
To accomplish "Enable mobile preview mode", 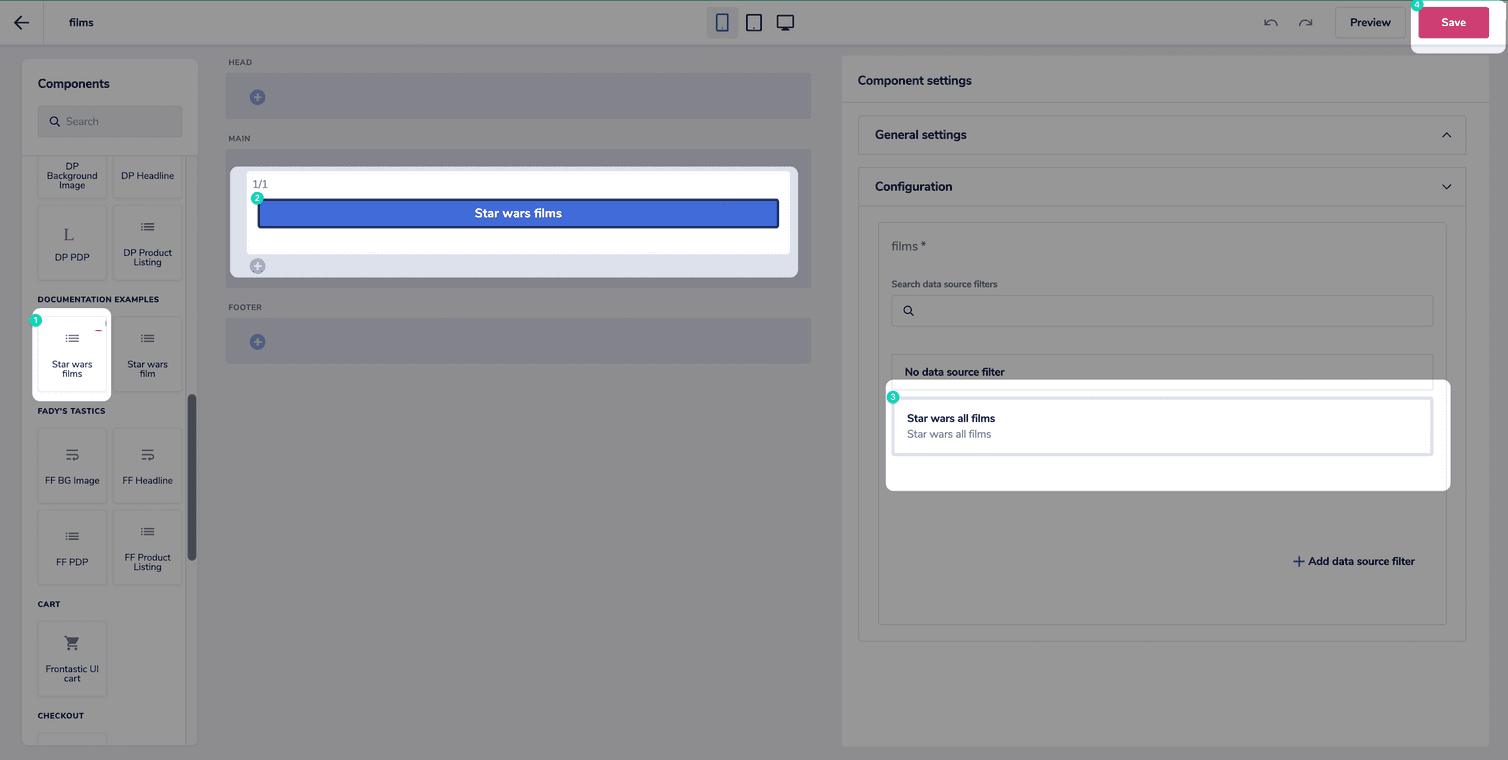I will (722, 22).
